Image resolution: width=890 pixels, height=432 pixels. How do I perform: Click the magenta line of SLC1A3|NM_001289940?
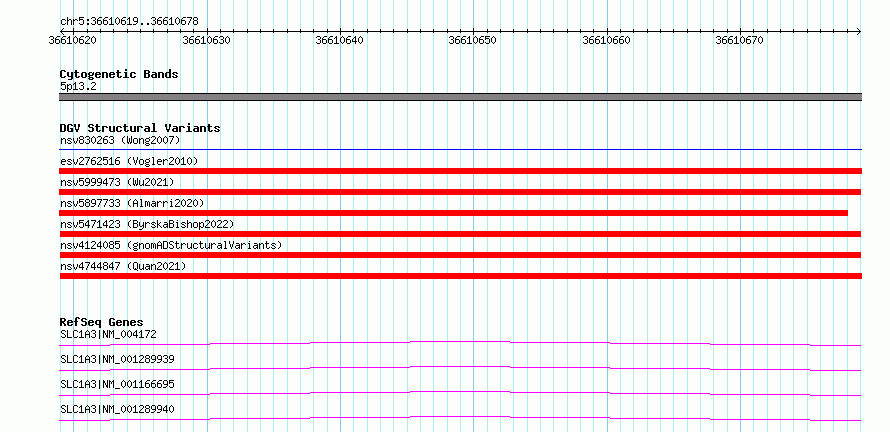tap(460, 418)
